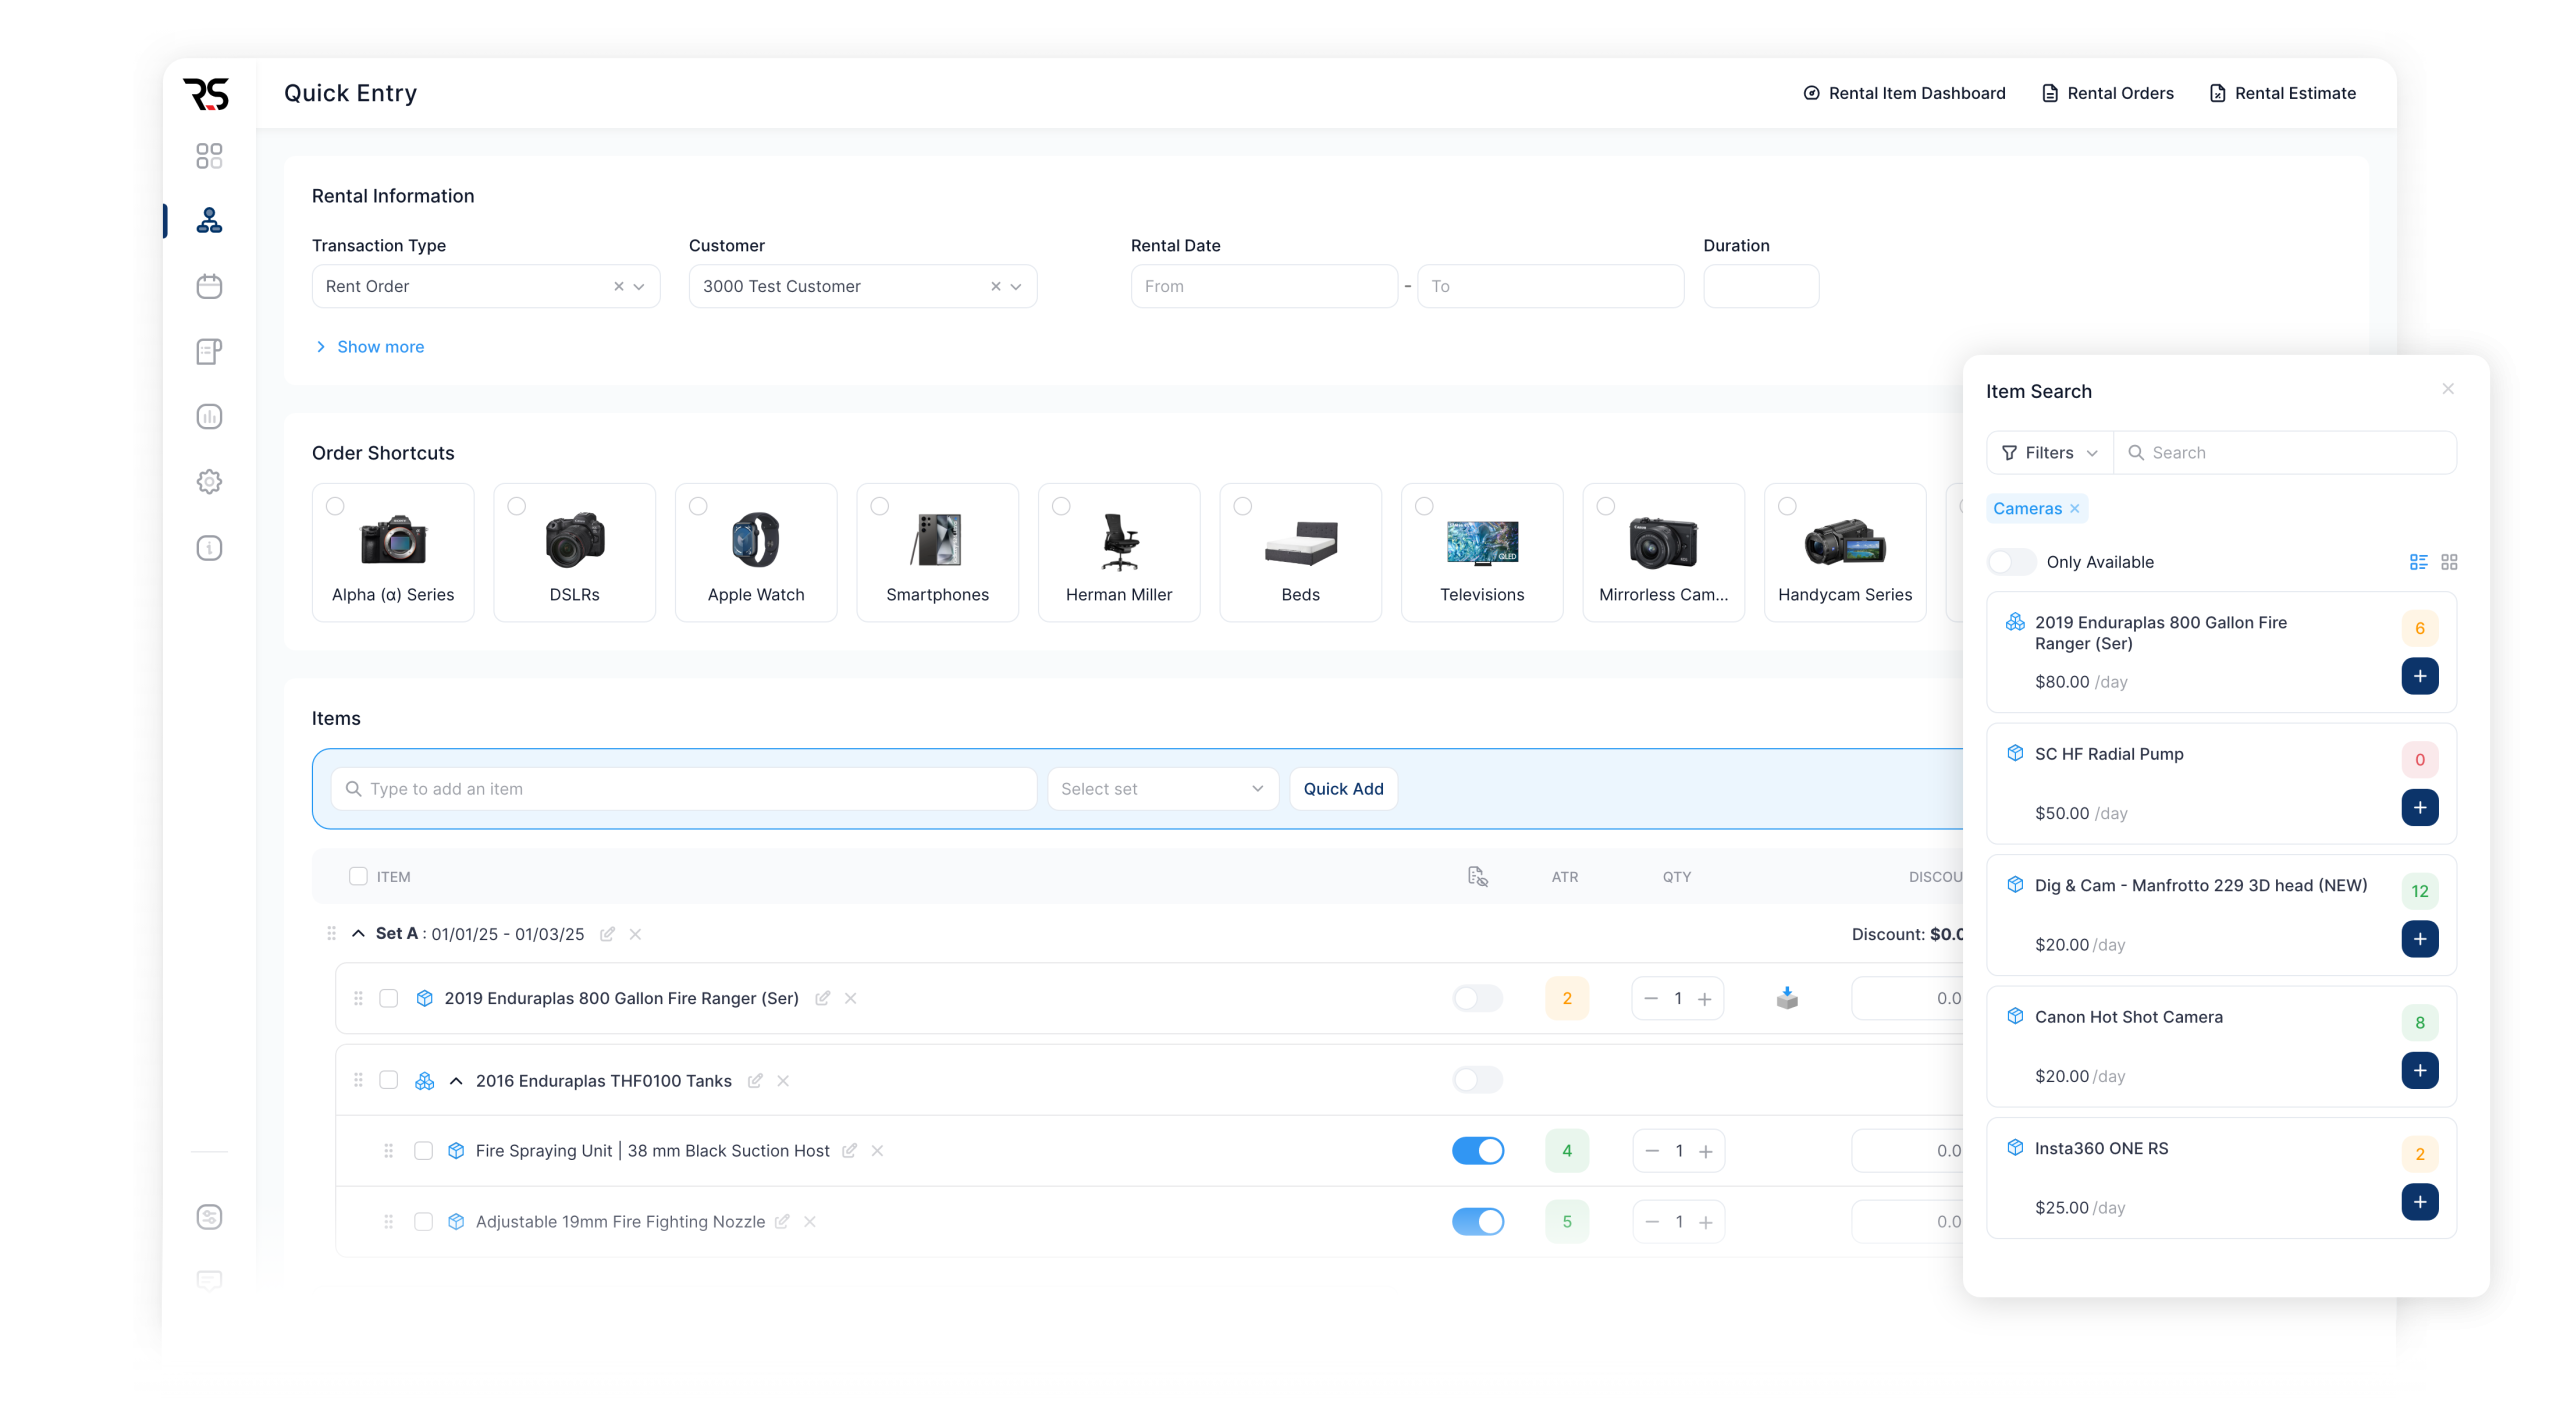Screen dimensions: 2560x1402
Task: Disable toggle on Adjustable 19mm Nozzle row
Action: click(1478, 1221)
